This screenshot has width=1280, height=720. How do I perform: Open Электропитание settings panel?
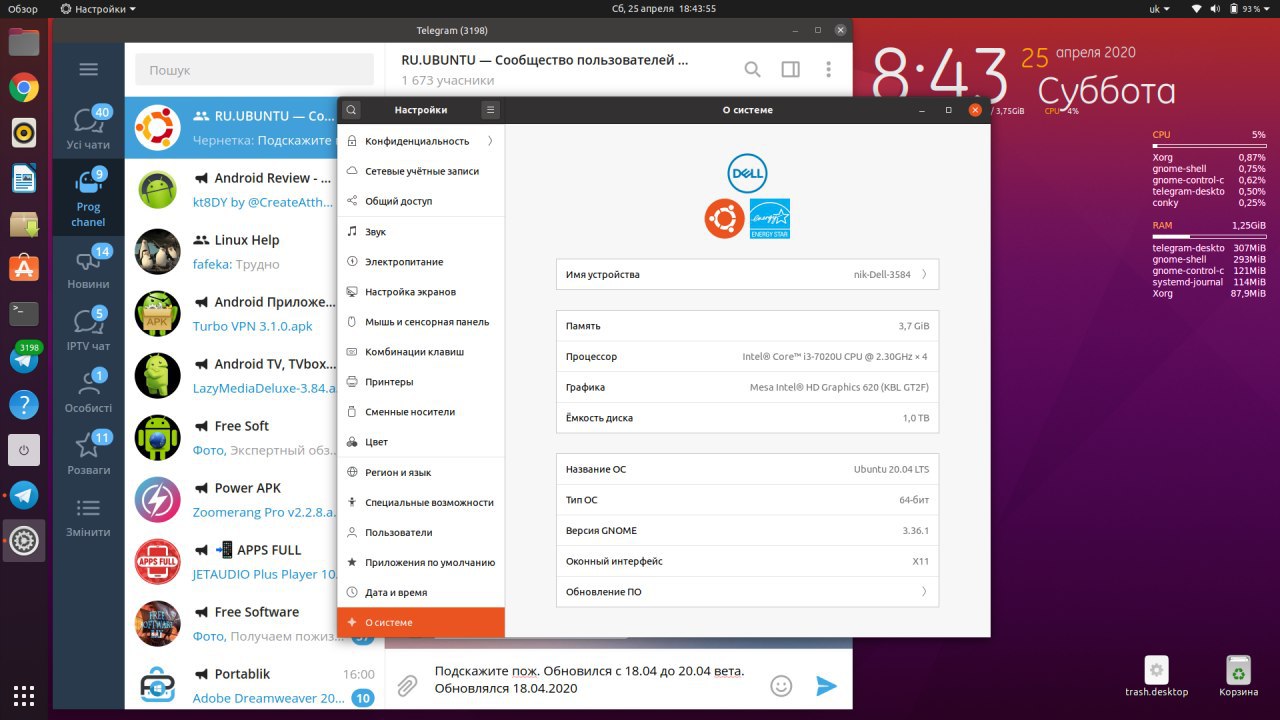(x=421, y=261)
